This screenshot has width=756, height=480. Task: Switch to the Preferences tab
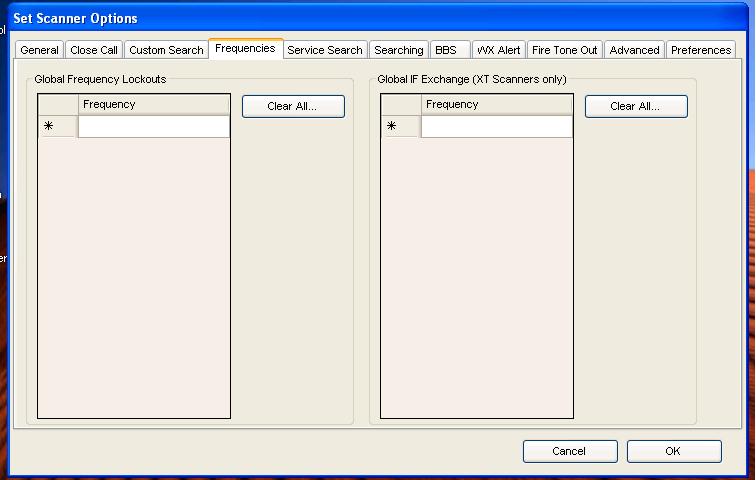pos(701,50)
